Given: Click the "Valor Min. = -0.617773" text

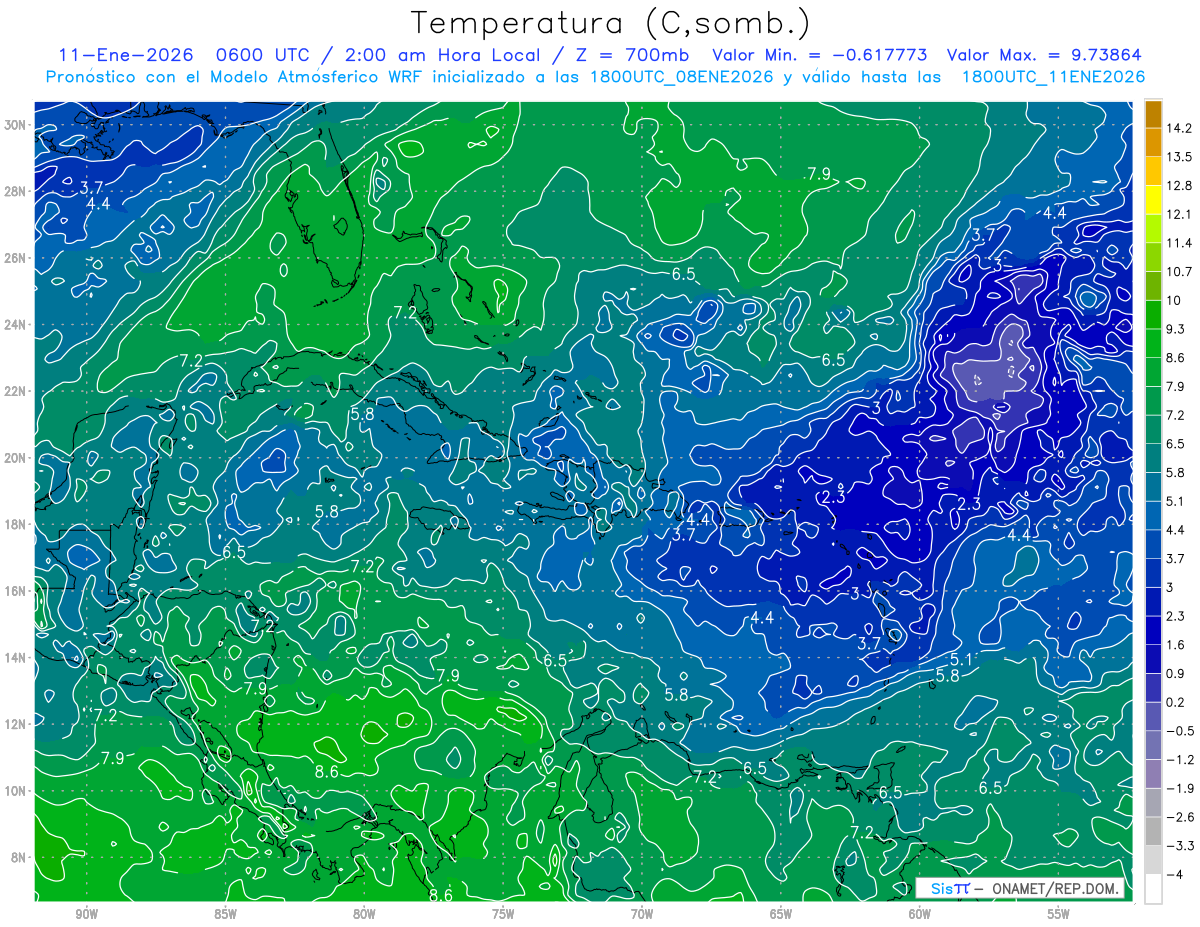Looking at the screenshot, I should click(820, 55).
